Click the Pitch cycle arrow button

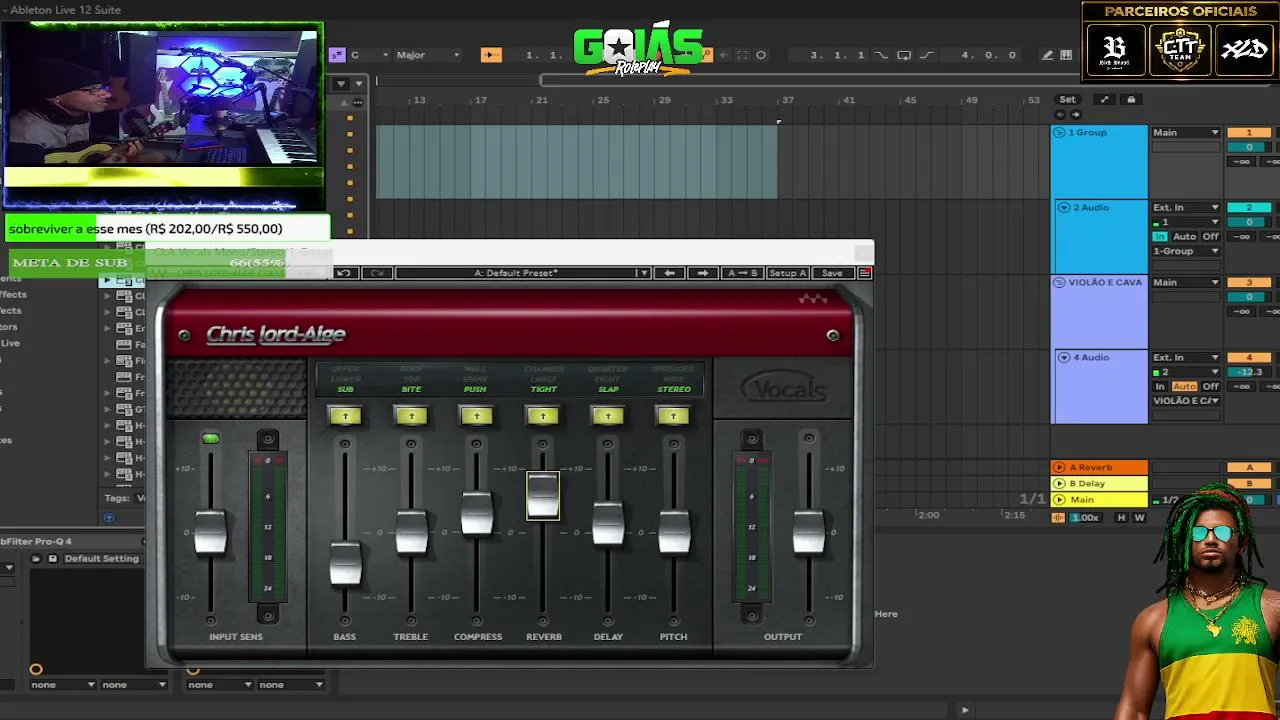tap(673, 416)
